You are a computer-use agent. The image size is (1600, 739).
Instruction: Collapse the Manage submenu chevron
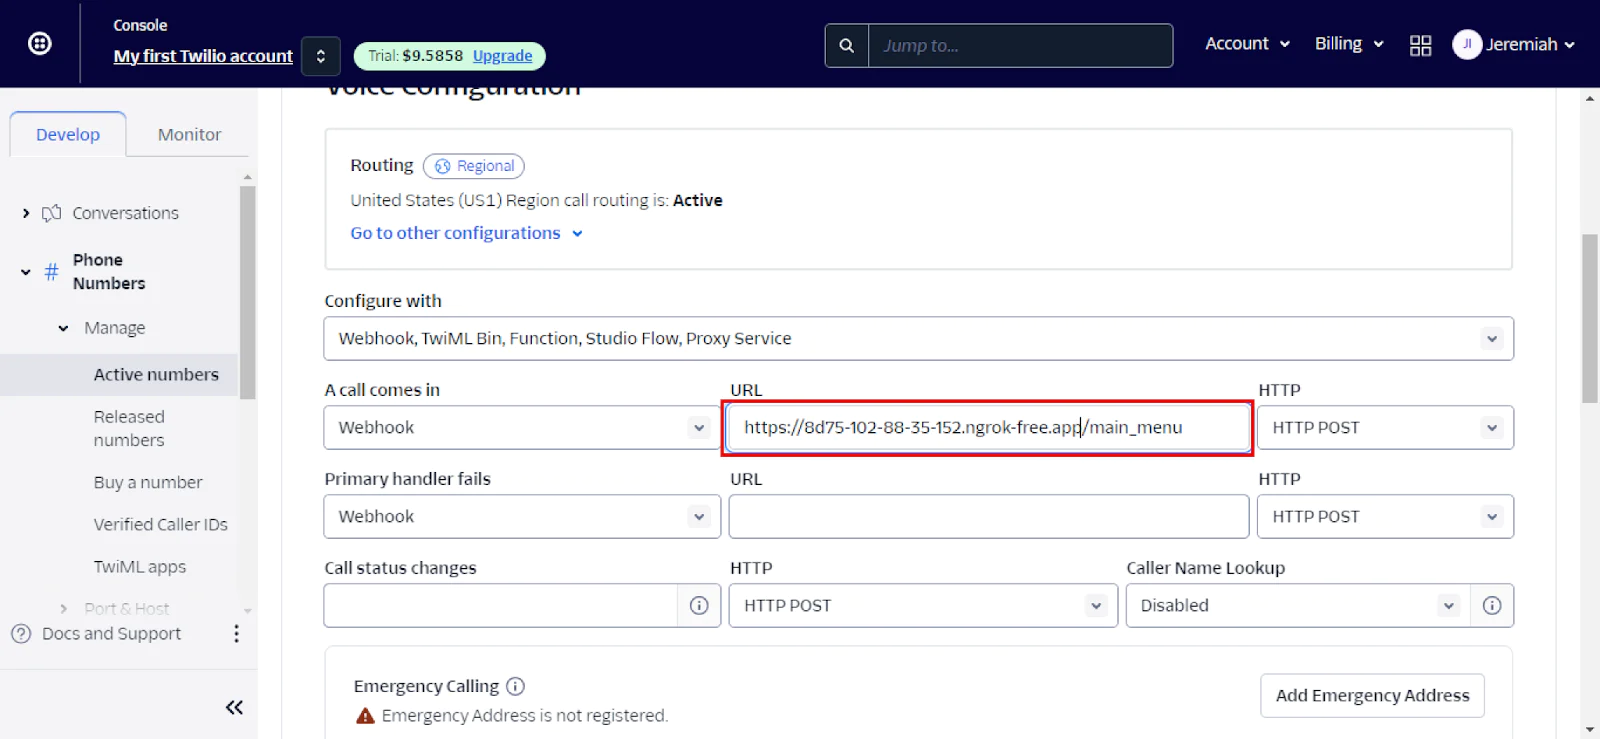[63, 328]
